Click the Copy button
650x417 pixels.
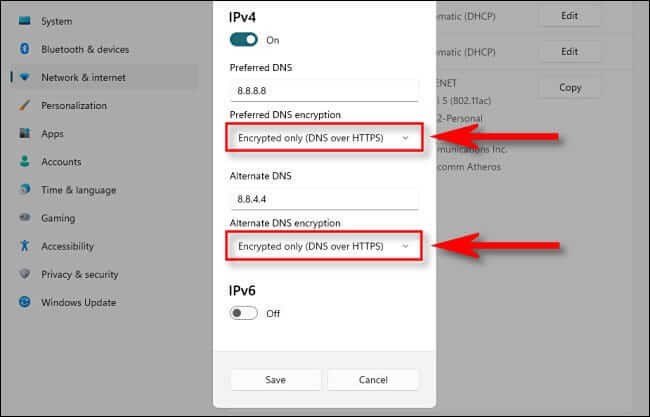pyautogui.click(x=570, y=87)
